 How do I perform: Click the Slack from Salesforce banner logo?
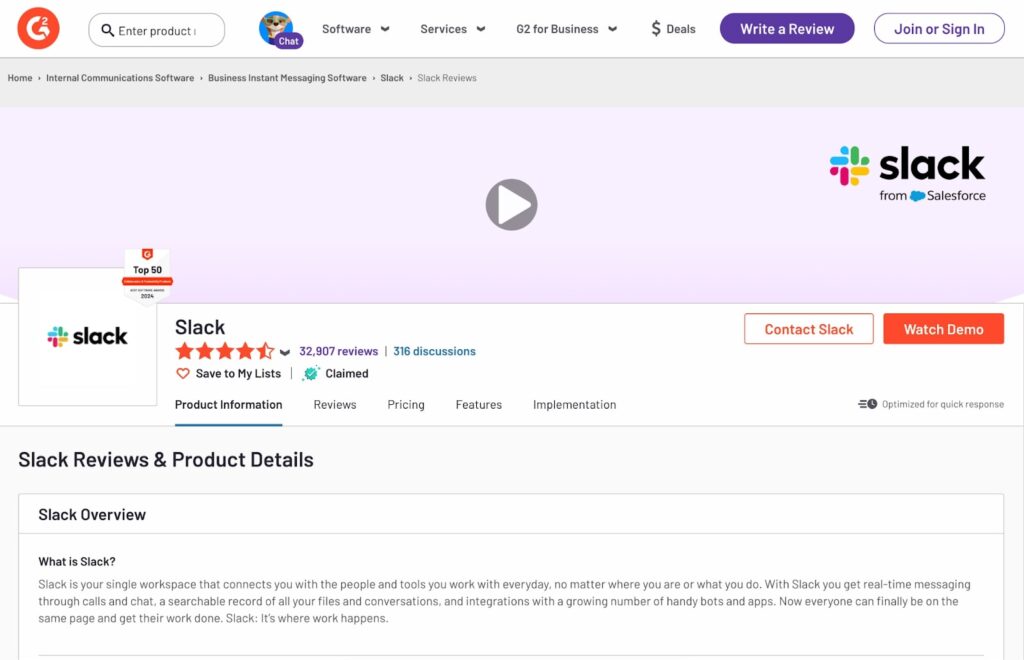[907, 173]
